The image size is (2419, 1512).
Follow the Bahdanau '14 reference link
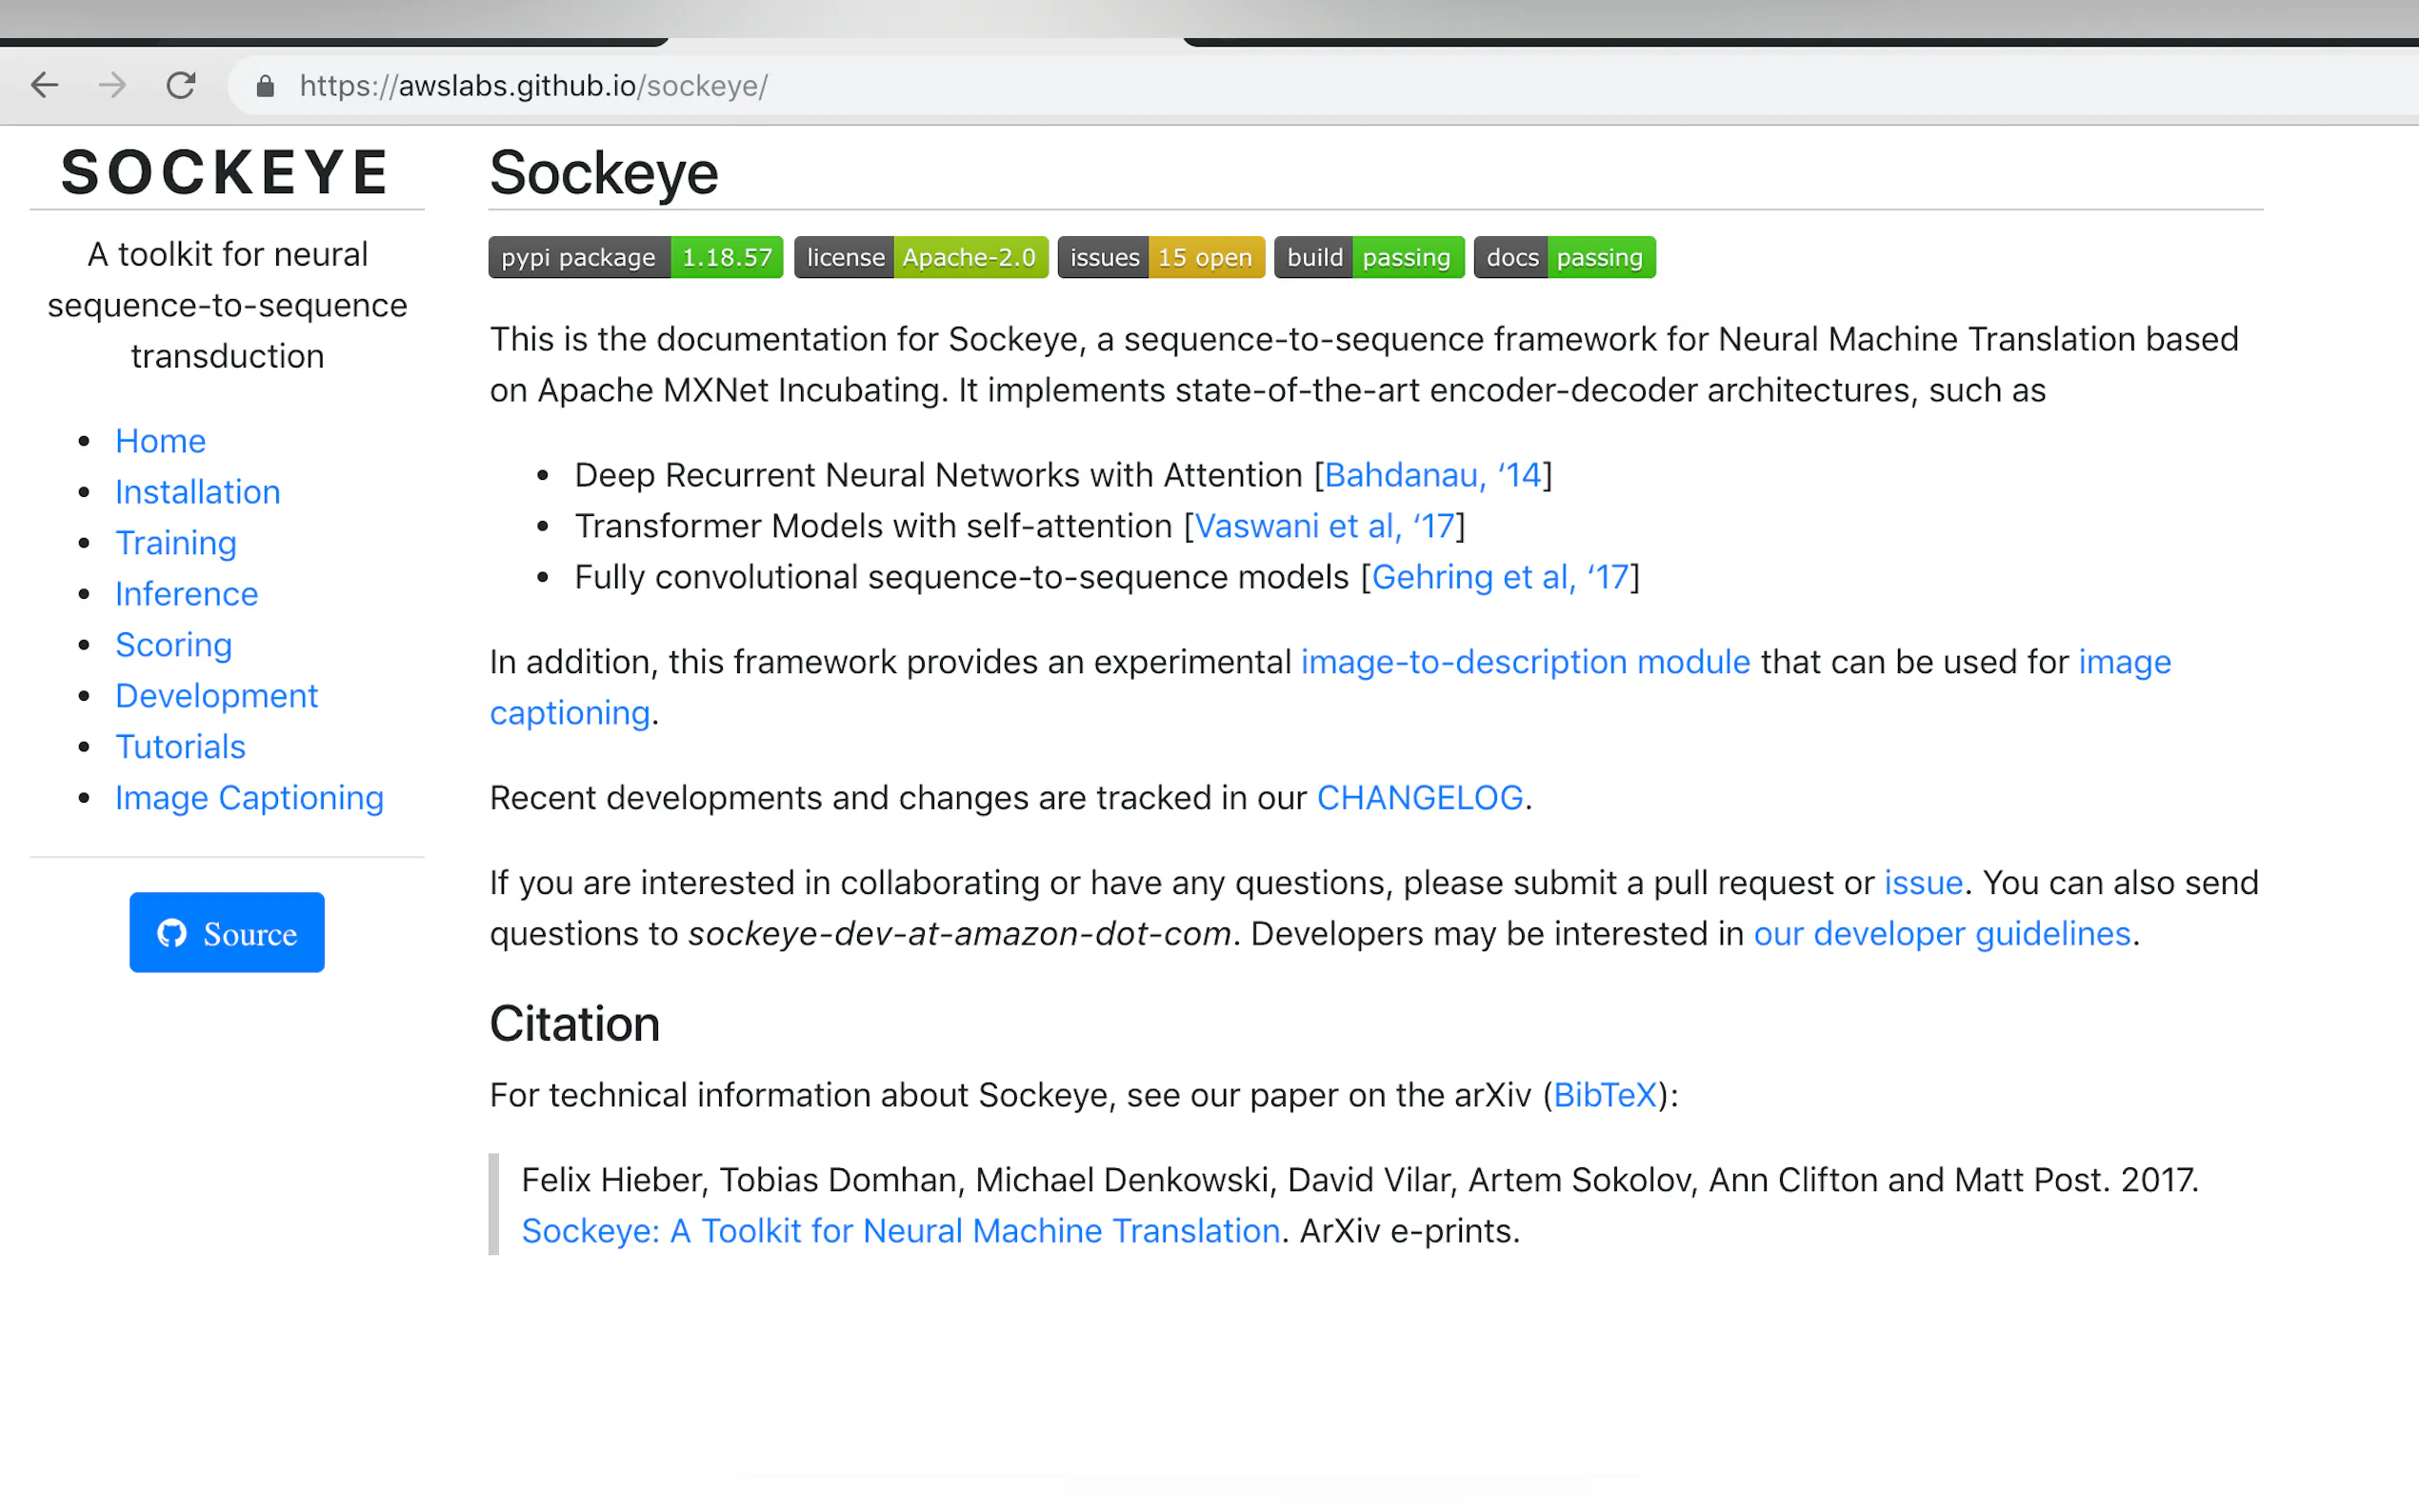[1432, 475]
